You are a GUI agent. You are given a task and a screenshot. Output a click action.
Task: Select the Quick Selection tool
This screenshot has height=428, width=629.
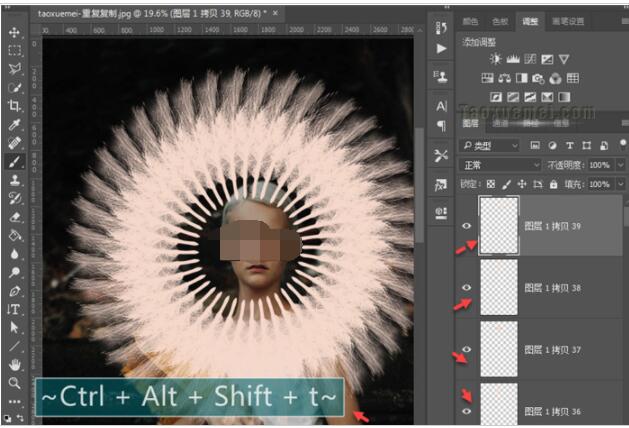tap(14, 87)
